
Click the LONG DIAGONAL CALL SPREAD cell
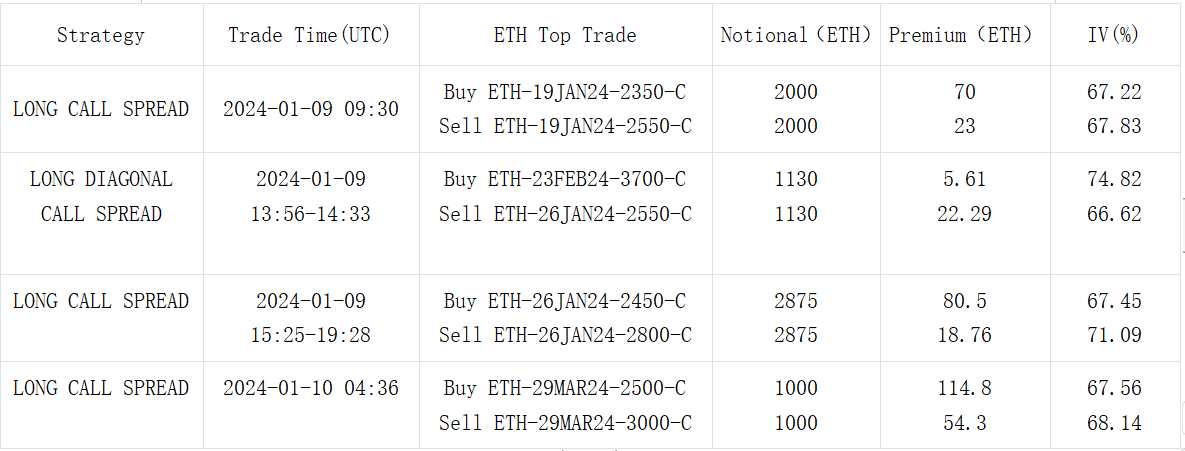(101, 197)
